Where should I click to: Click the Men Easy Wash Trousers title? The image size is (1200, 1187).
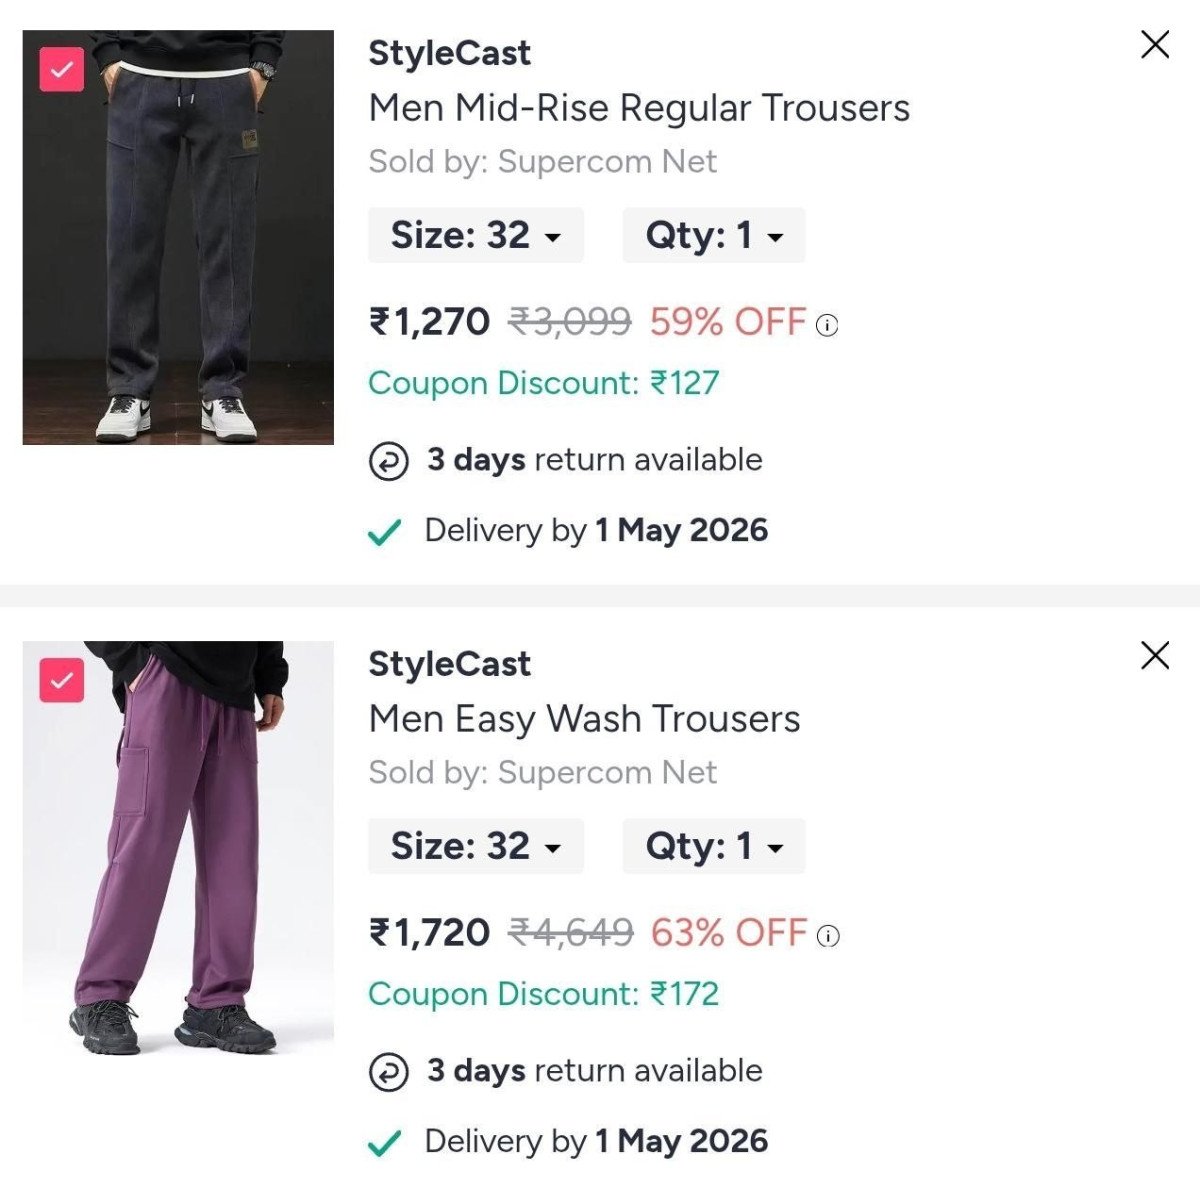tap(583, 718)
